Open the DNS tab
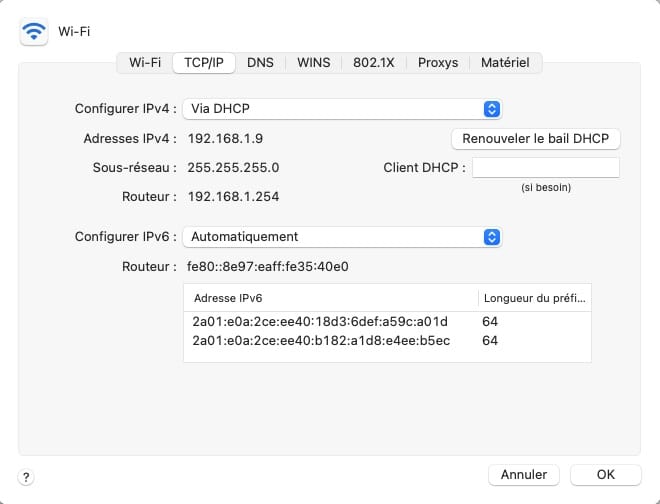The height and width of the screenshot is (504, 660). (x=260, y=62)
